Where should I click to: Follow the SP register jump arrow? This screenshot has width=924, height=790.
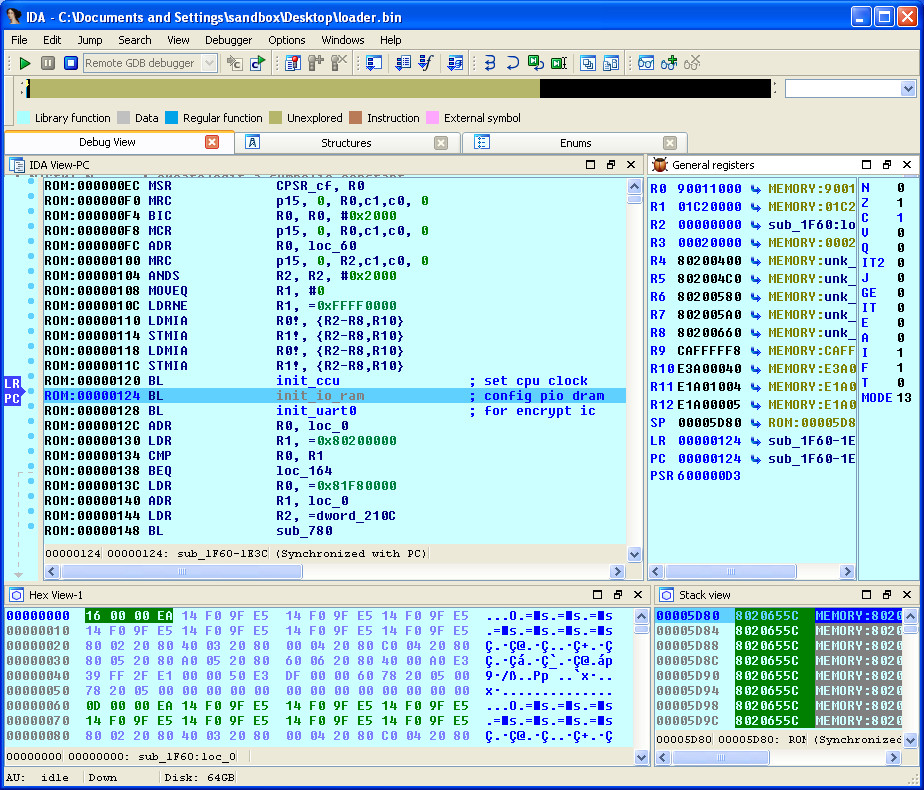pyautogui.click(x=755, y=423)
